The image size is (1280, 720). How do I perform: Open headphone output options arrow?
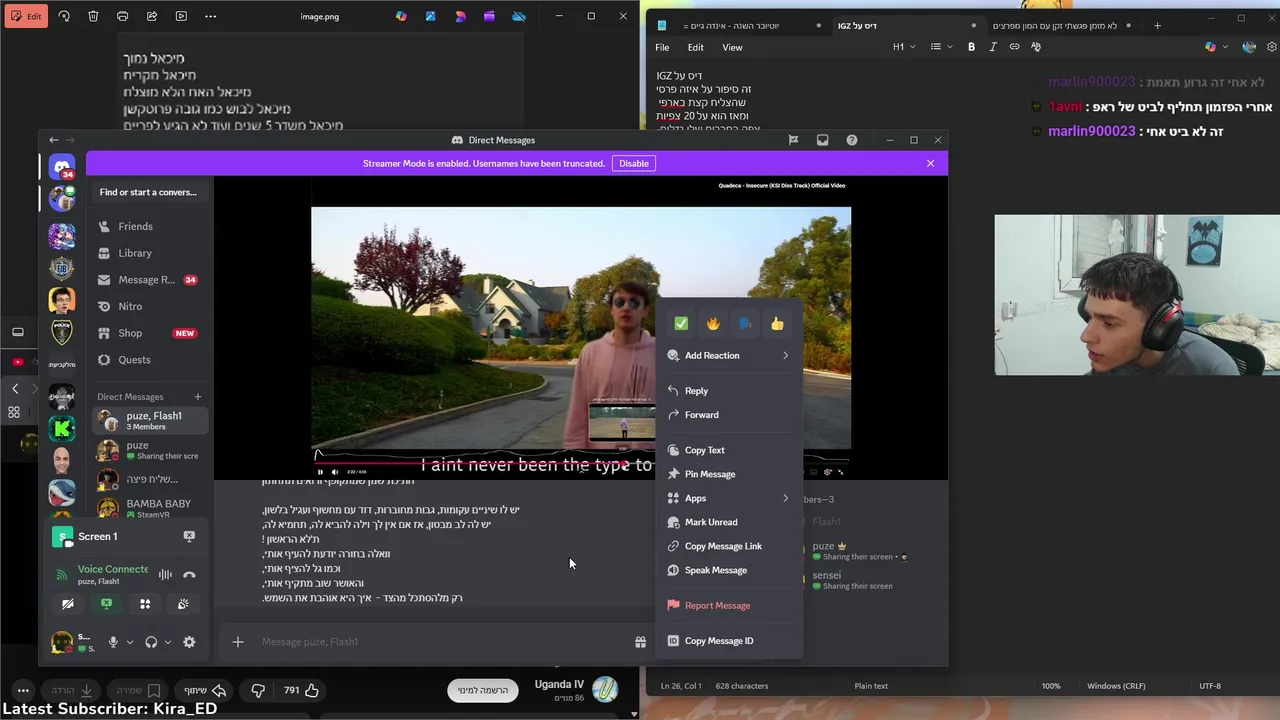pyautogui.click(x=167, y=642)
